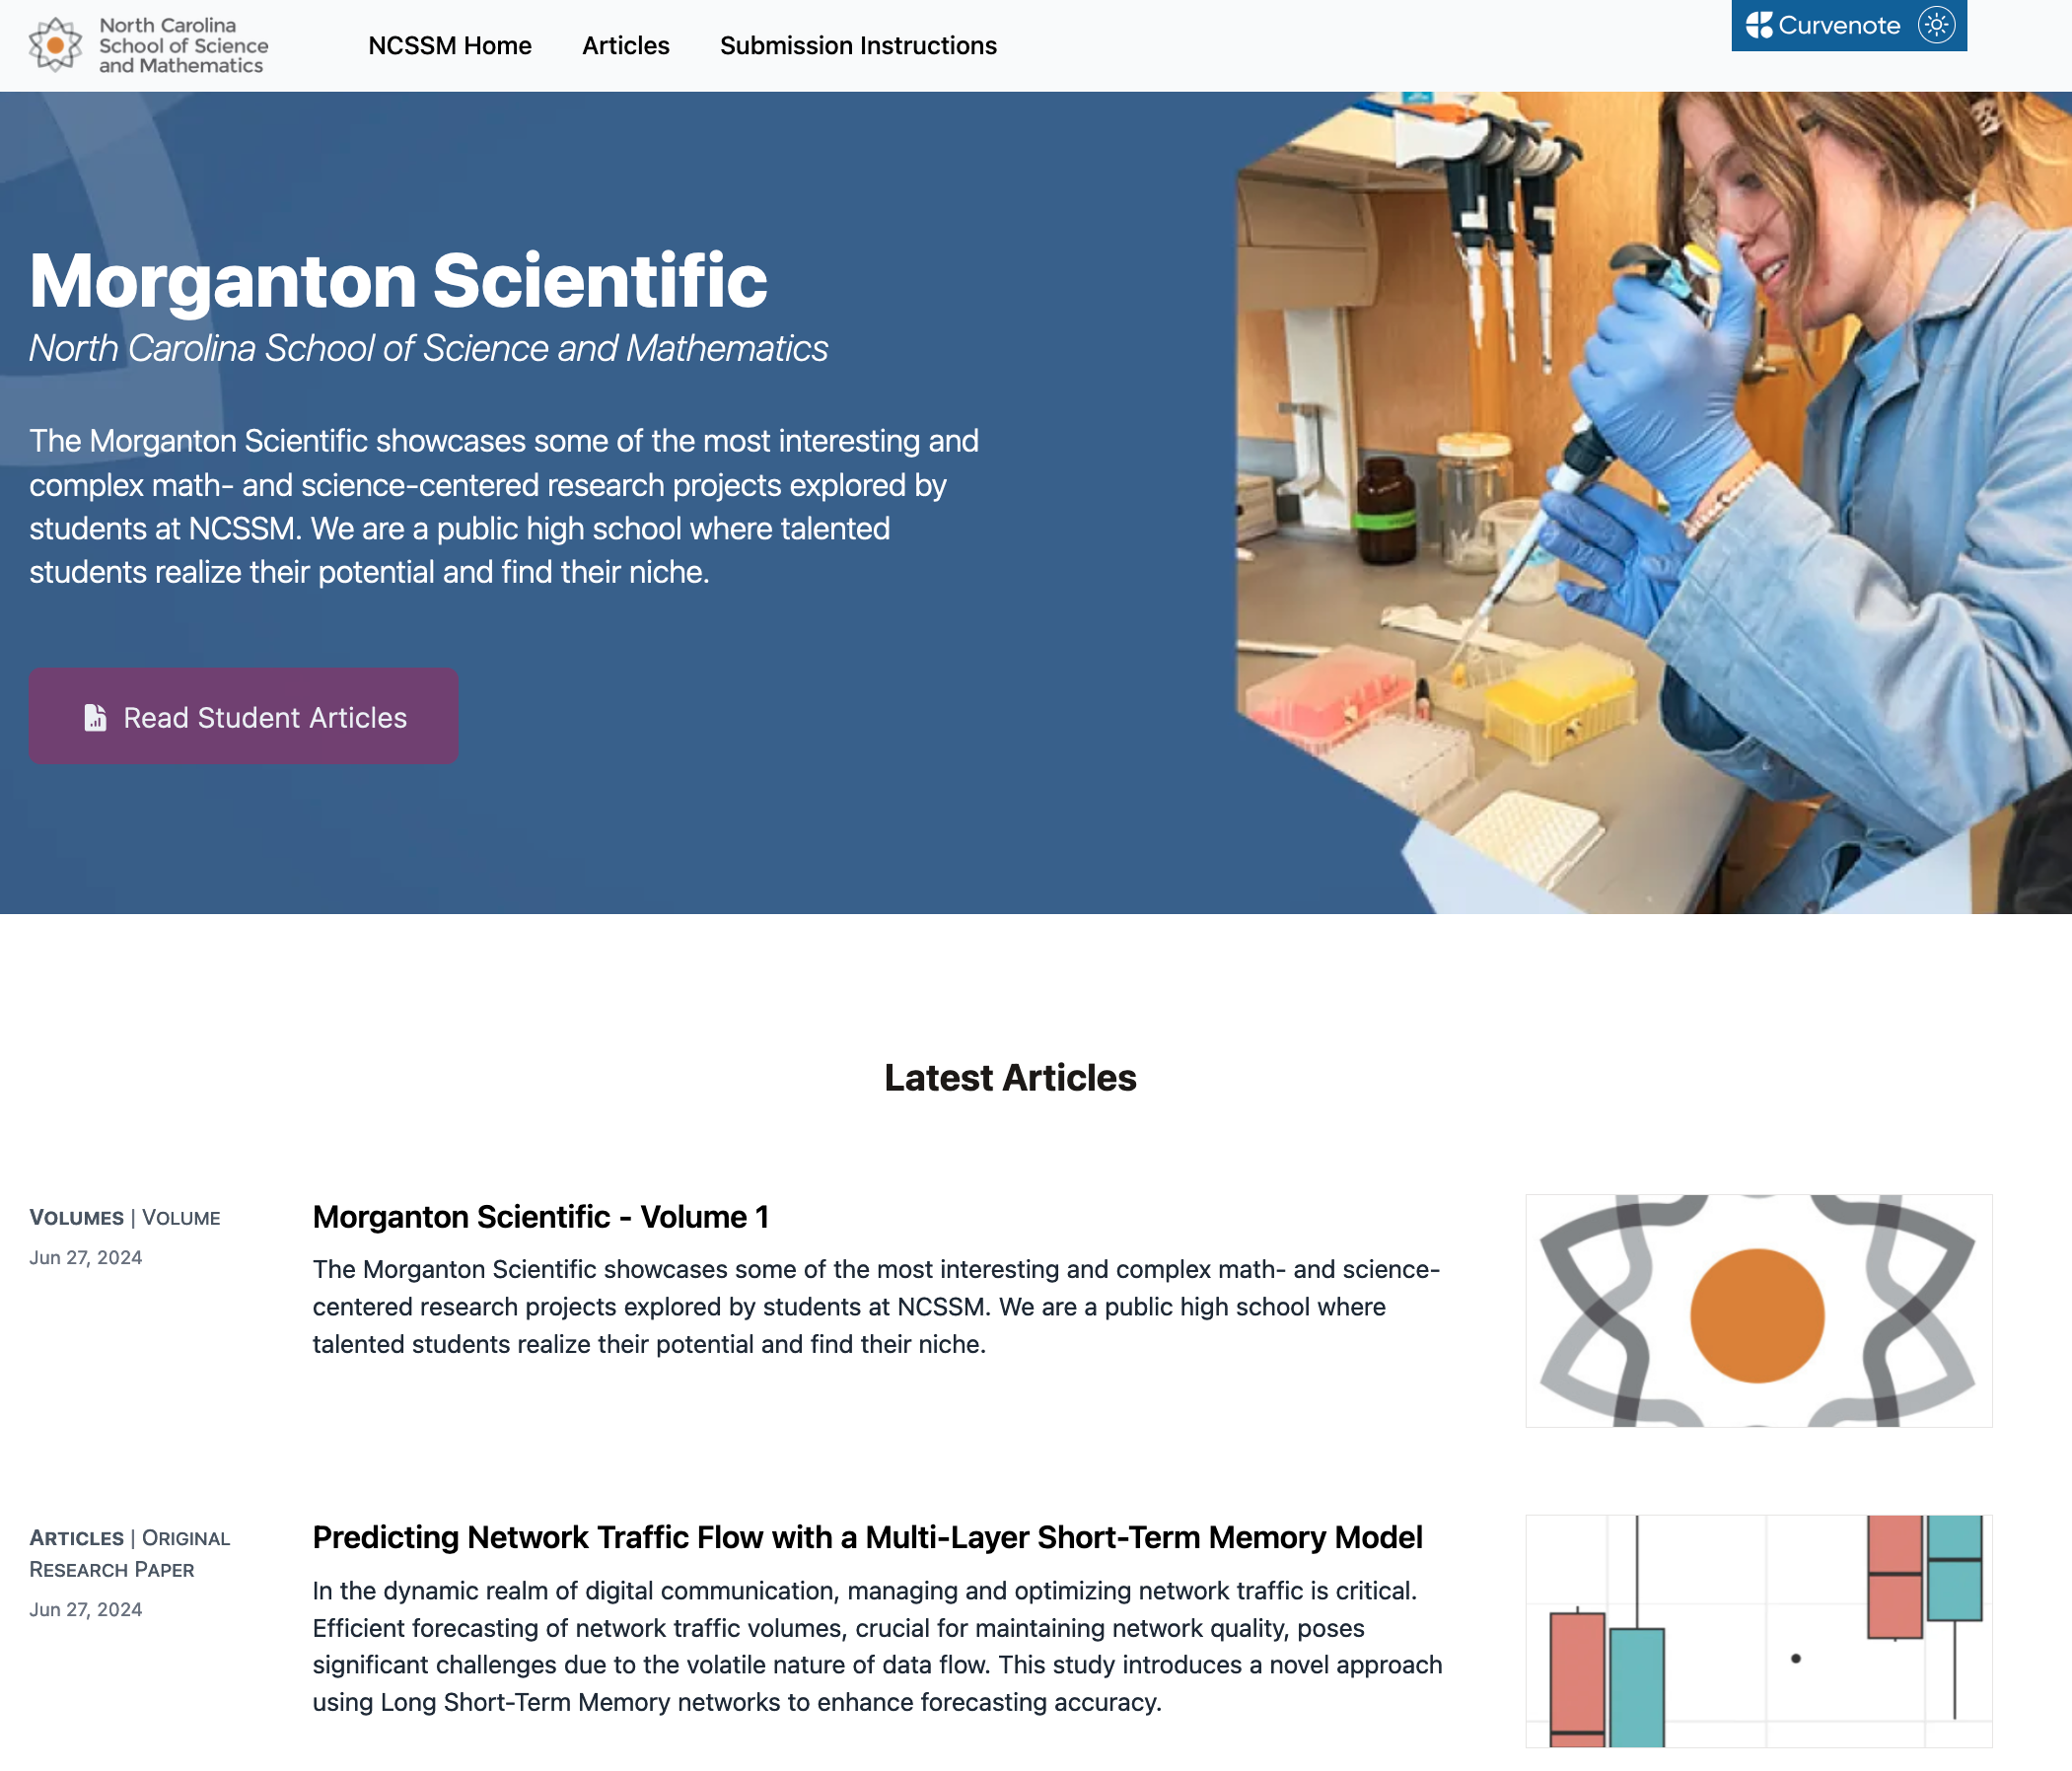This screenshot has width=2072, height=1771.
Task: Click the Submission Instructions menu item
Action: pyautogui.click(x=858, y=44)
